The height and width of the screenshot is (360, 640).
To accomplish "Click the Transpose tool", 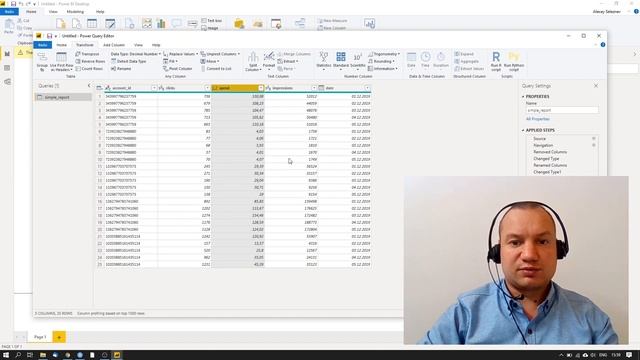I will point(87,54).
